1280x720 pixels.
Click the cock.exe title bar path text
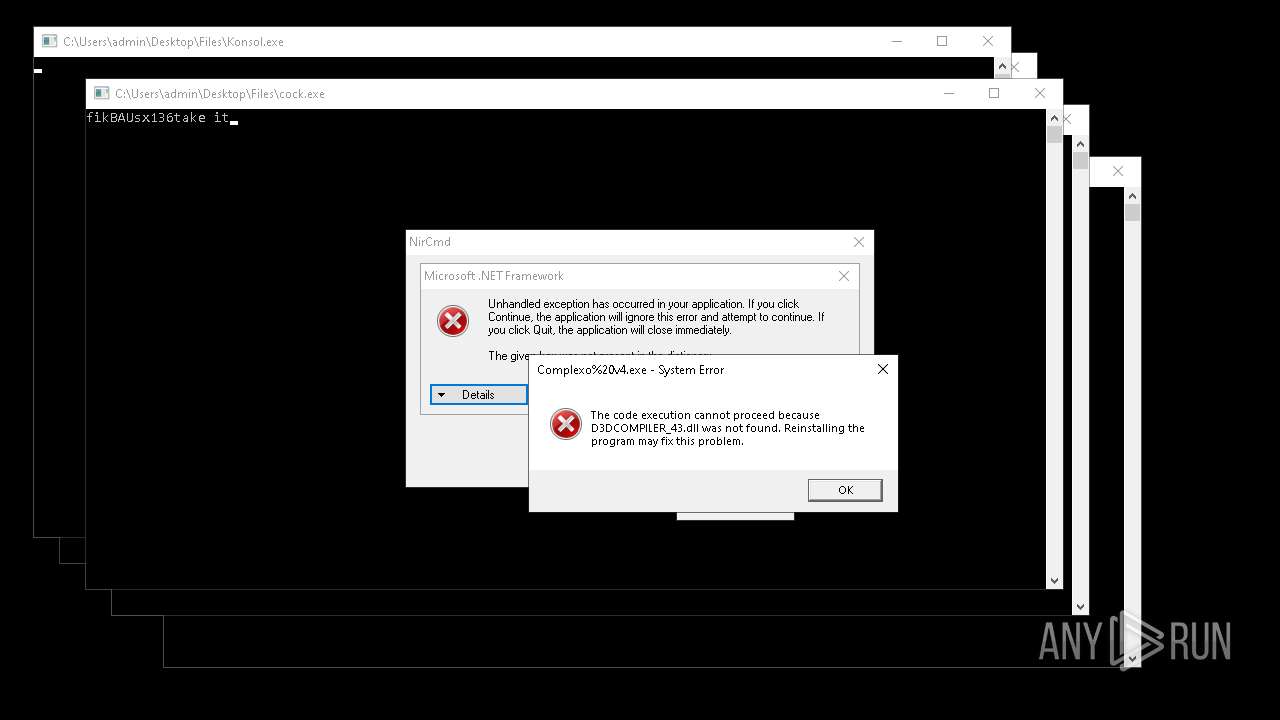[x=220, y=94]
